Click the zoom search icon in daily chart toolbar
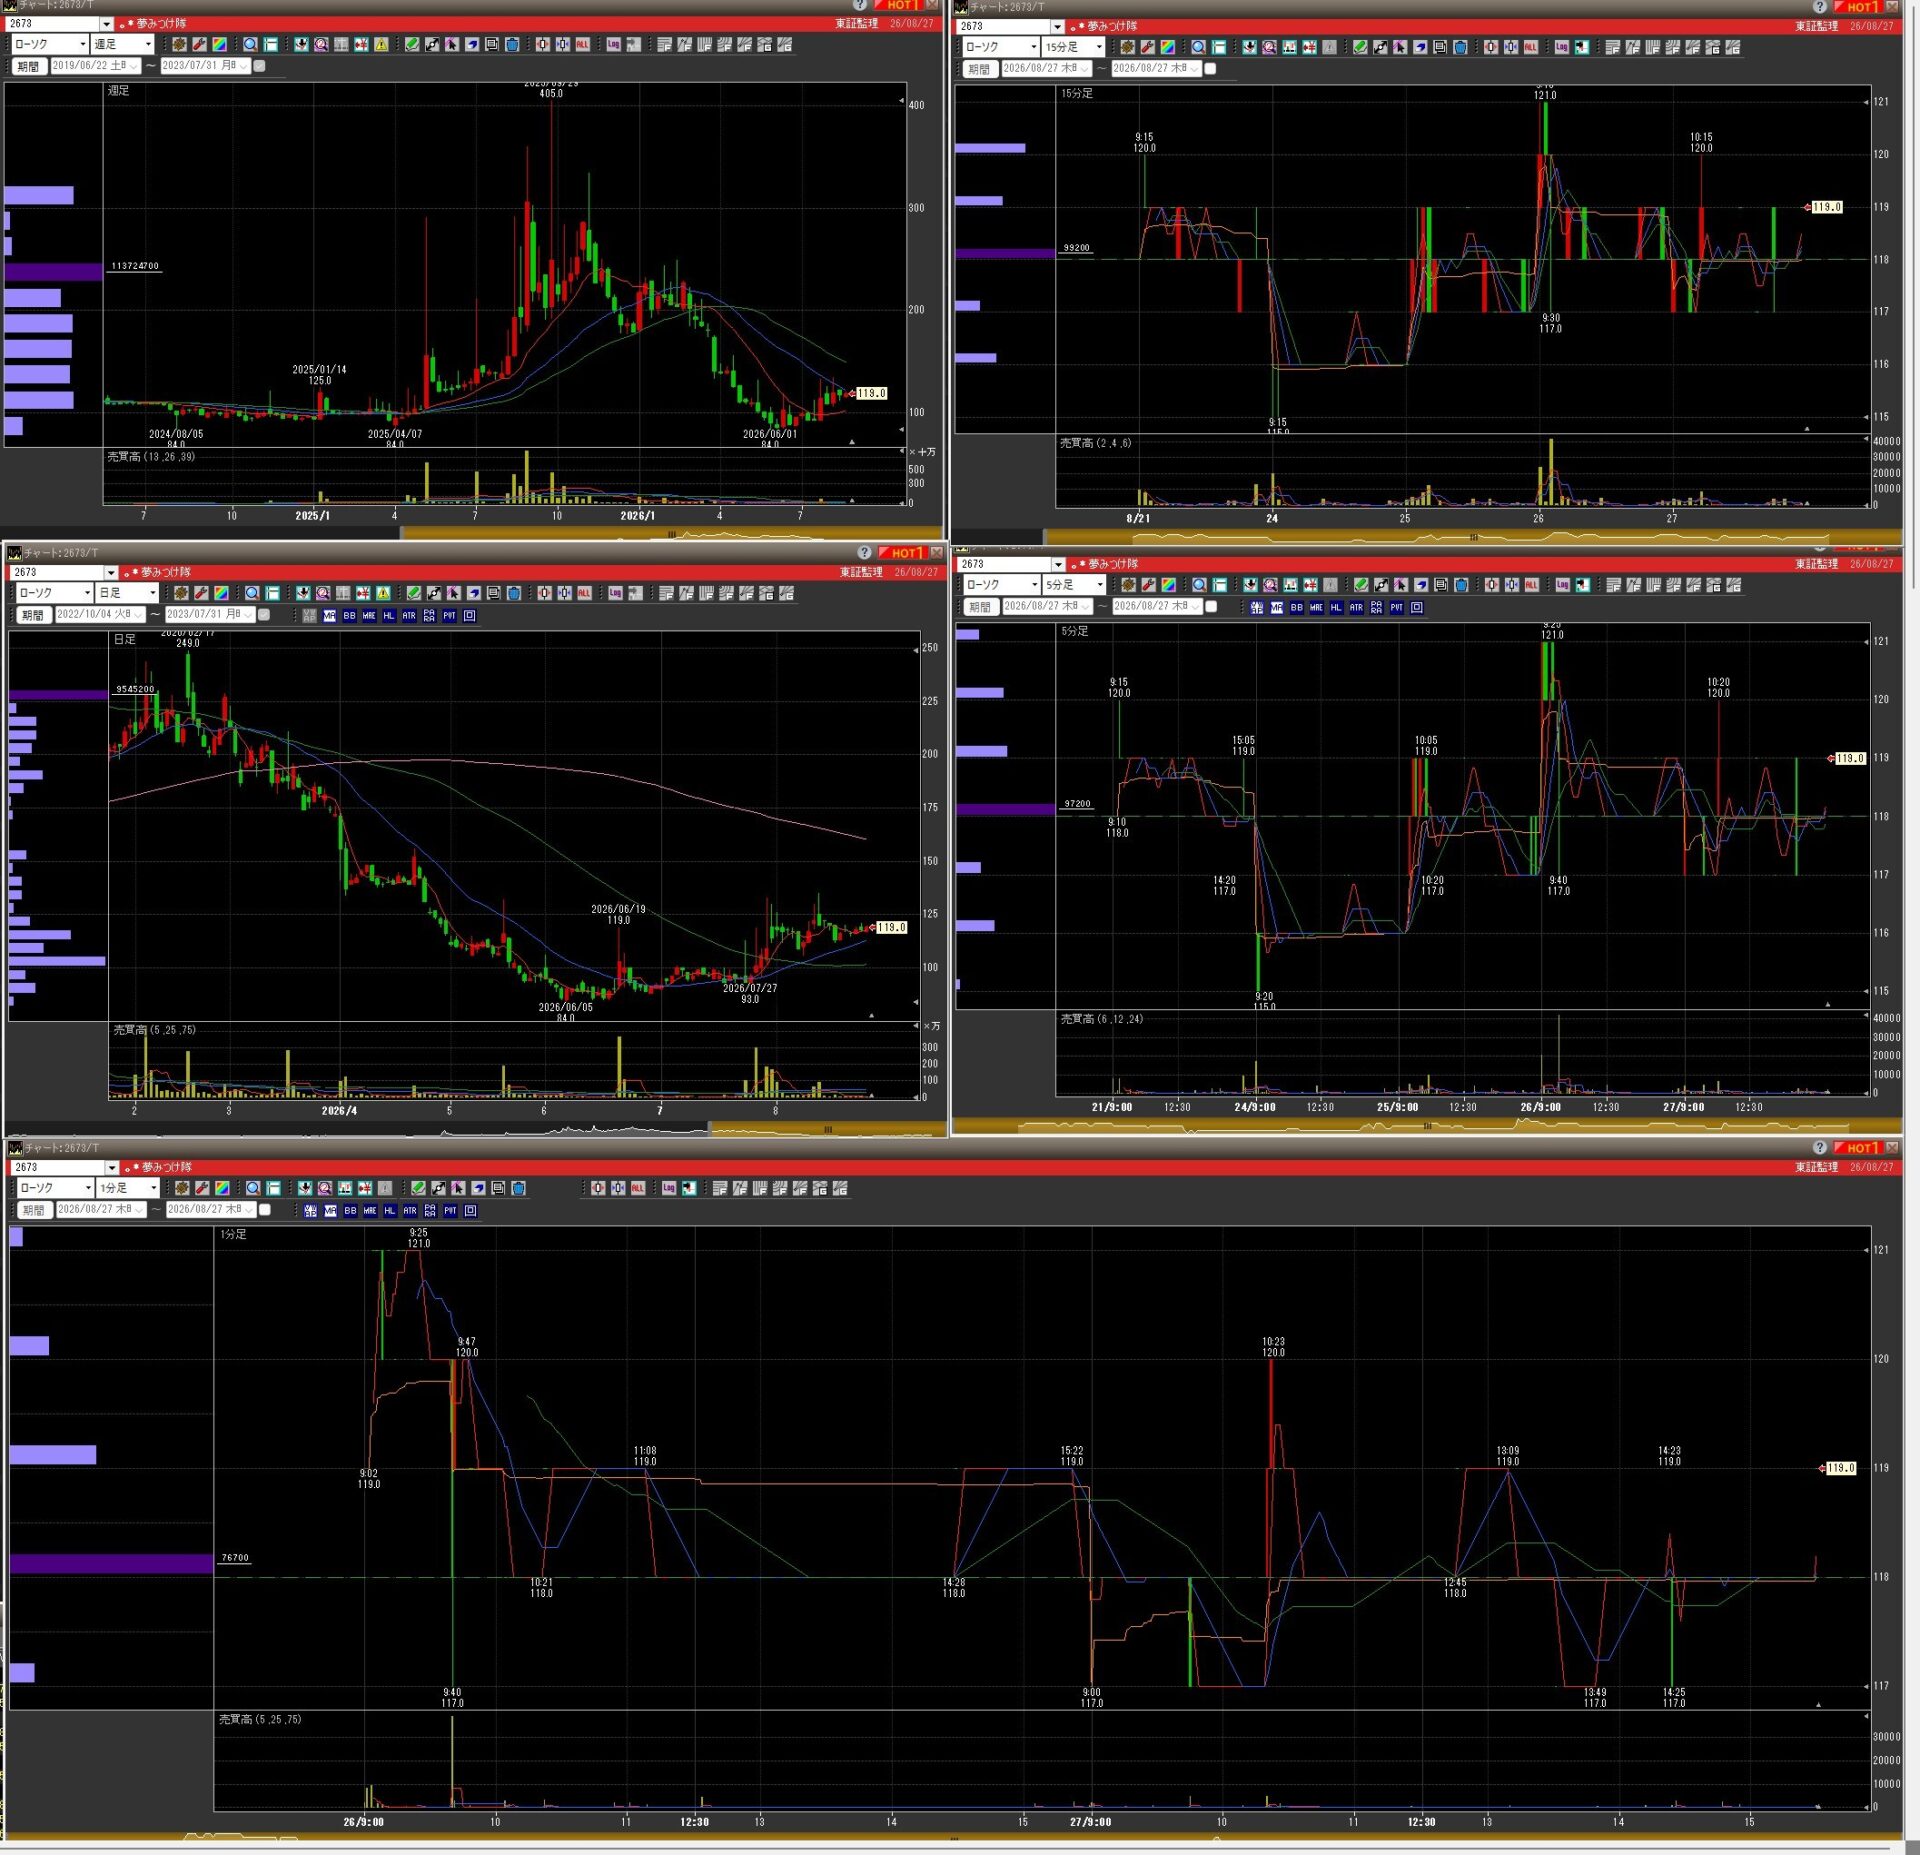This screenshot has height=1855, width=1920. point(323,593)
